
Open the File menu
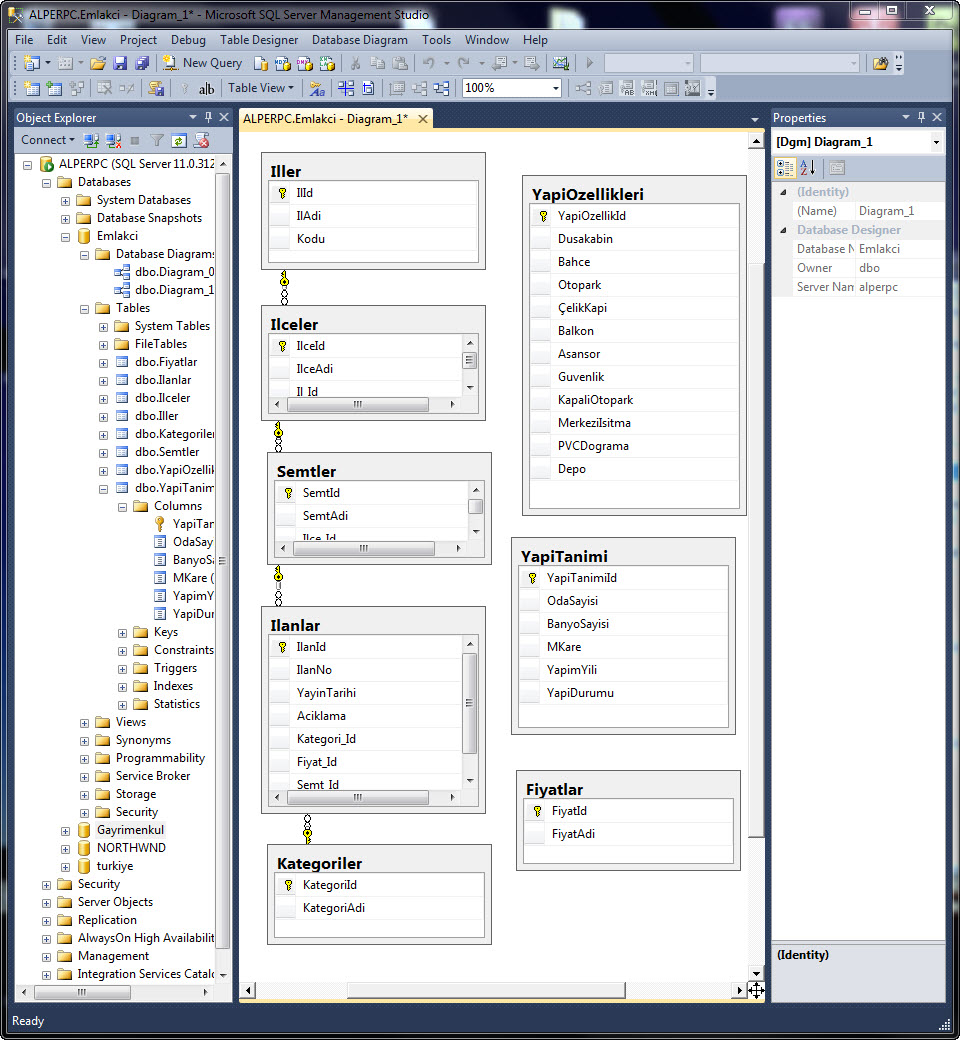[24, 40]
